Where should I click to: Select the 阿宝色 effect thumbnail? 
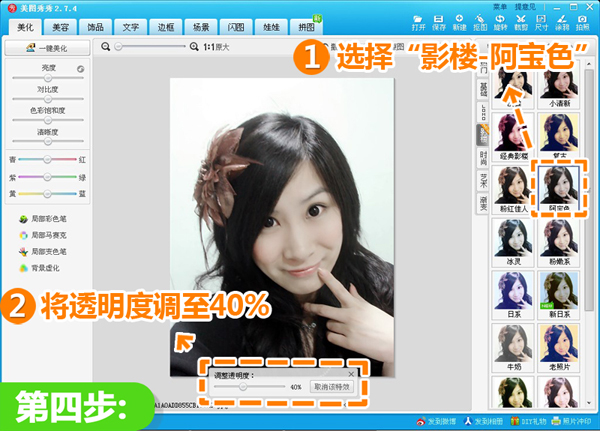click(558, 185)
